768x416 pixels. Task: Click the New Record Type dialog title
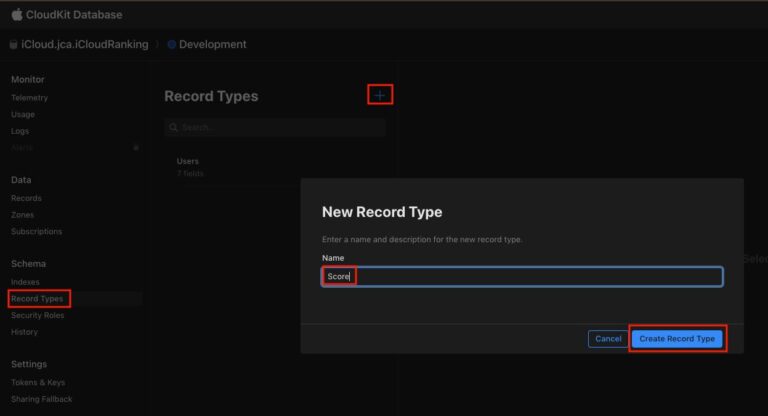click(382, 212)
